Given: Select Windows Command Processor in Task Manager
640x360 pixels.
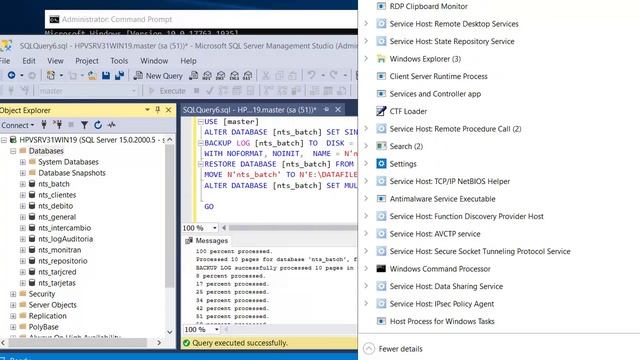Looking at the screenshot, I should click(440, 269).
